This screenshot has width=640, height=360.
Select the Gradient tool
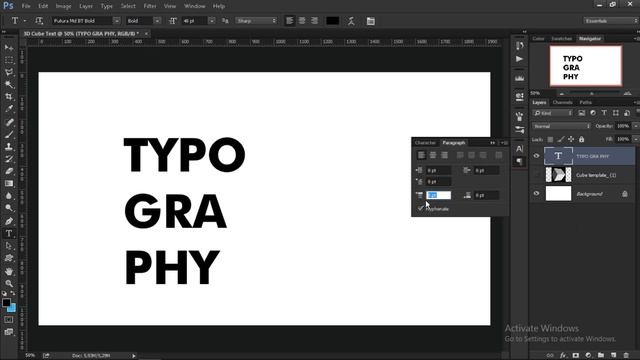tap(9, 183)
